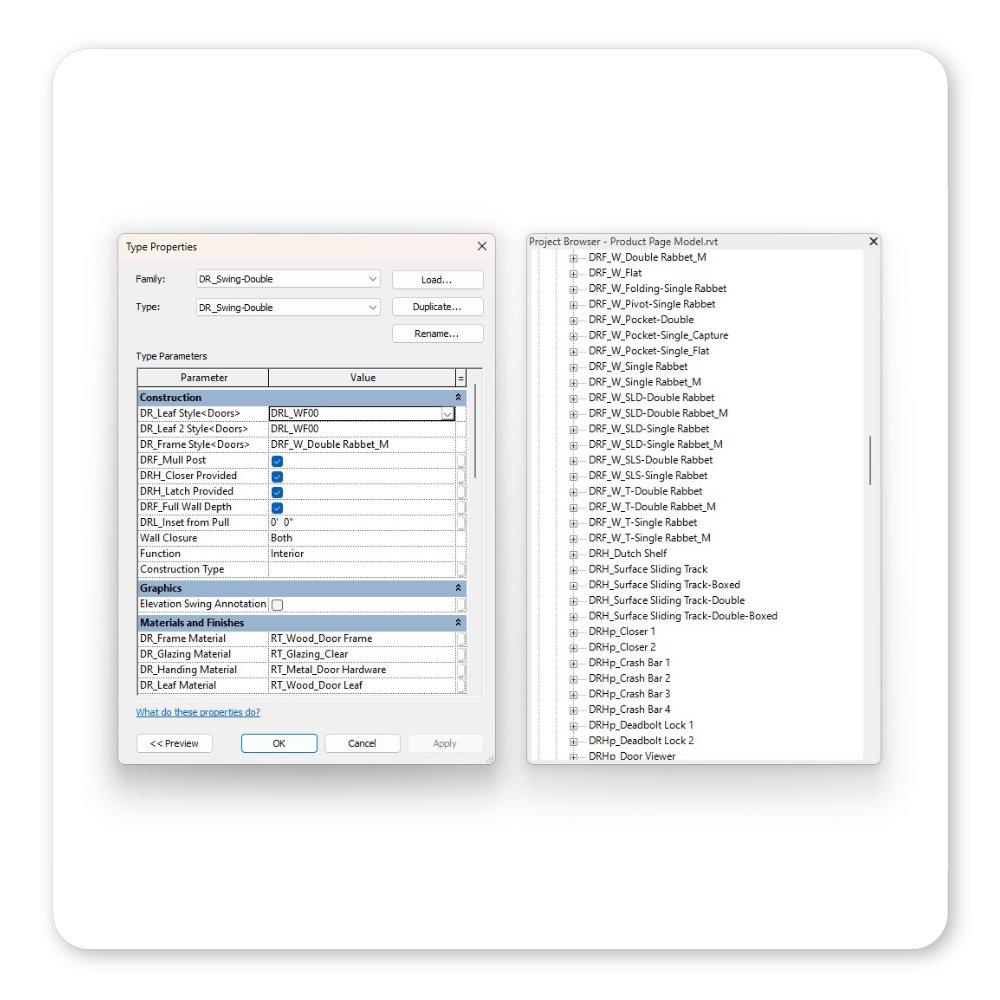Select DRF_W_Single Rabbet tree item
This screenshot has width=1000, height=1000.
[x=638, y=367]
